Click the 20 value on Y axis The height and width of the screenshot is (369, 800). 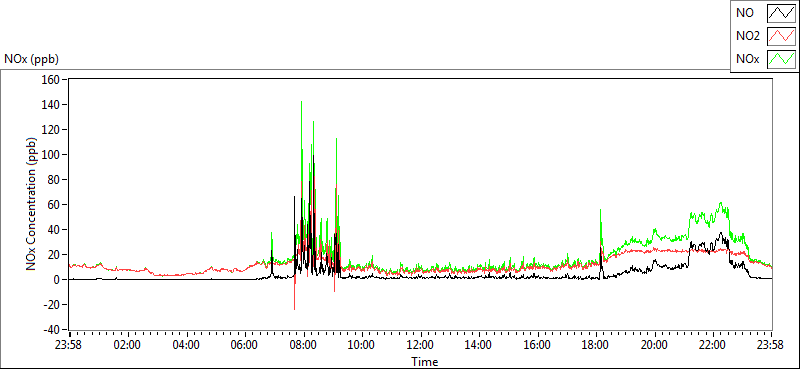(x=55, y=255)
